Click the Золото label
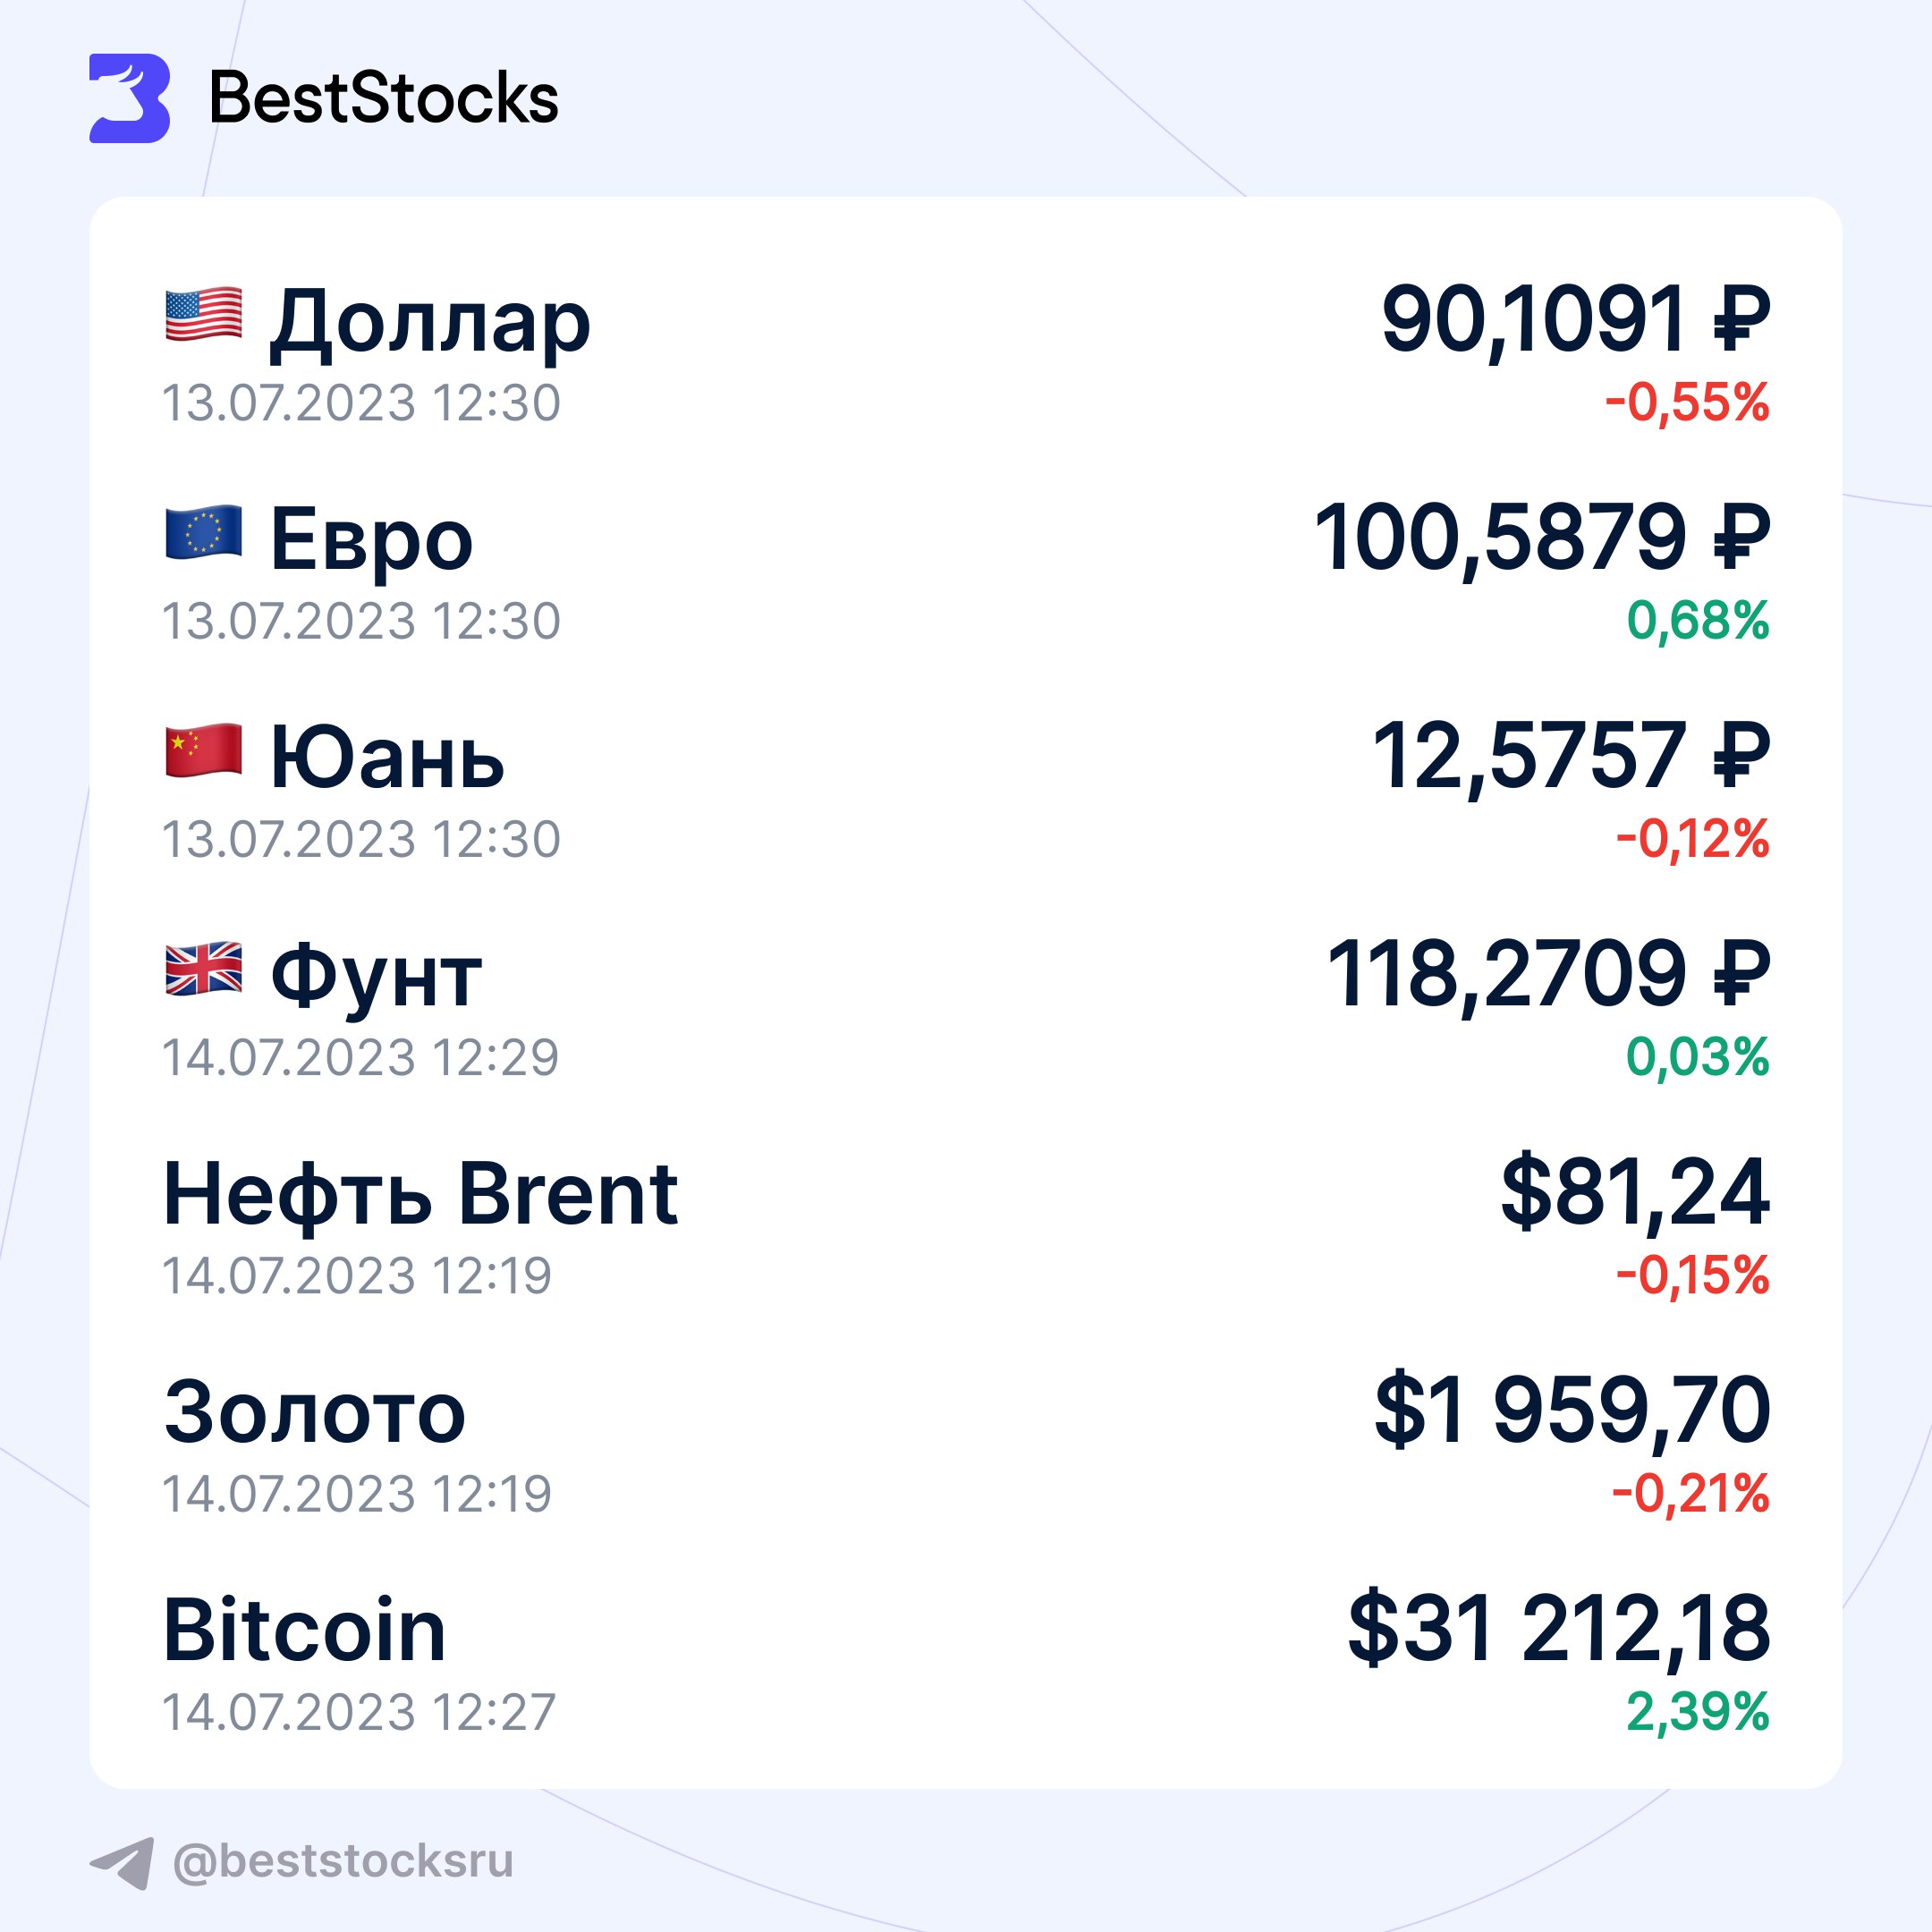 315,1411
